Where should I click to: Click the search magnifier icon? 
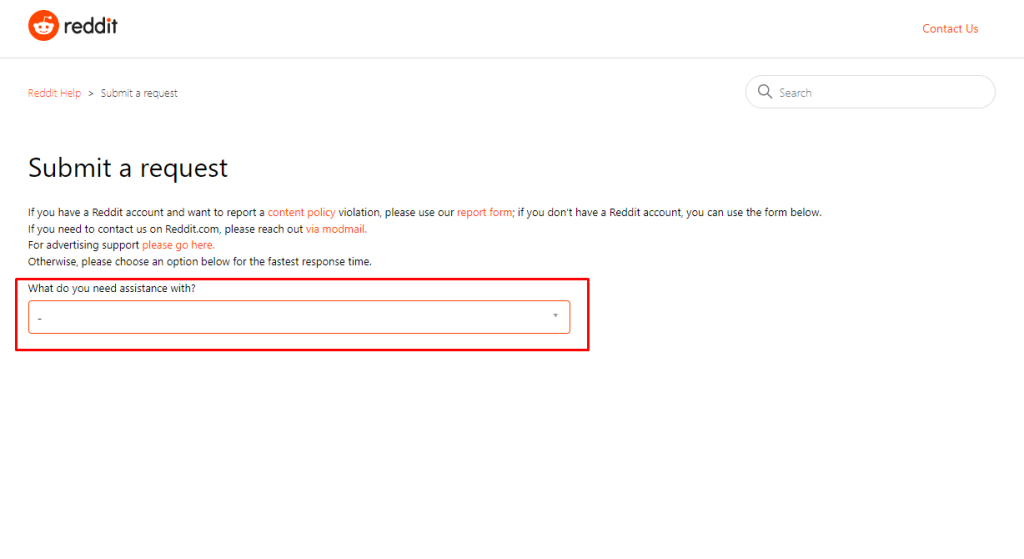coord(764,91)
